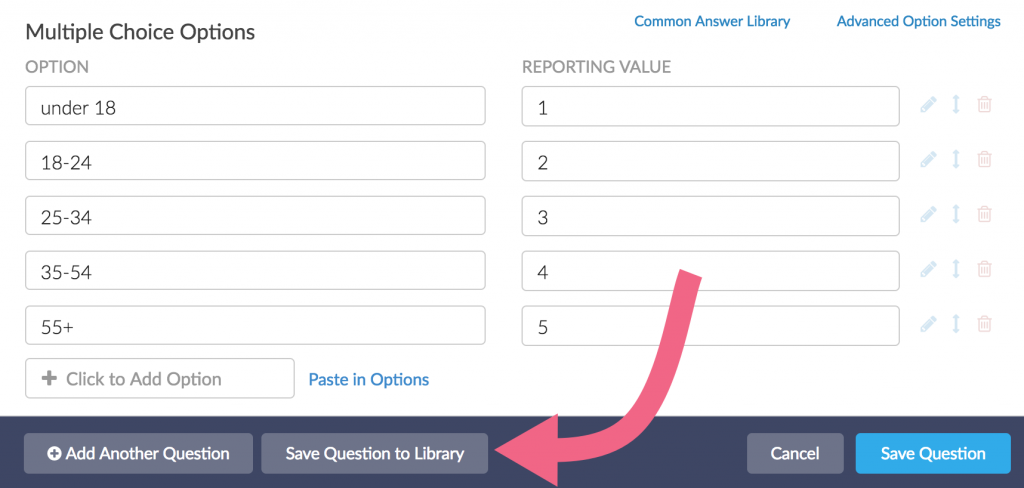Click Add Another Question button
This screenshot has height=488, width=1024.
(x=138, y=454)
